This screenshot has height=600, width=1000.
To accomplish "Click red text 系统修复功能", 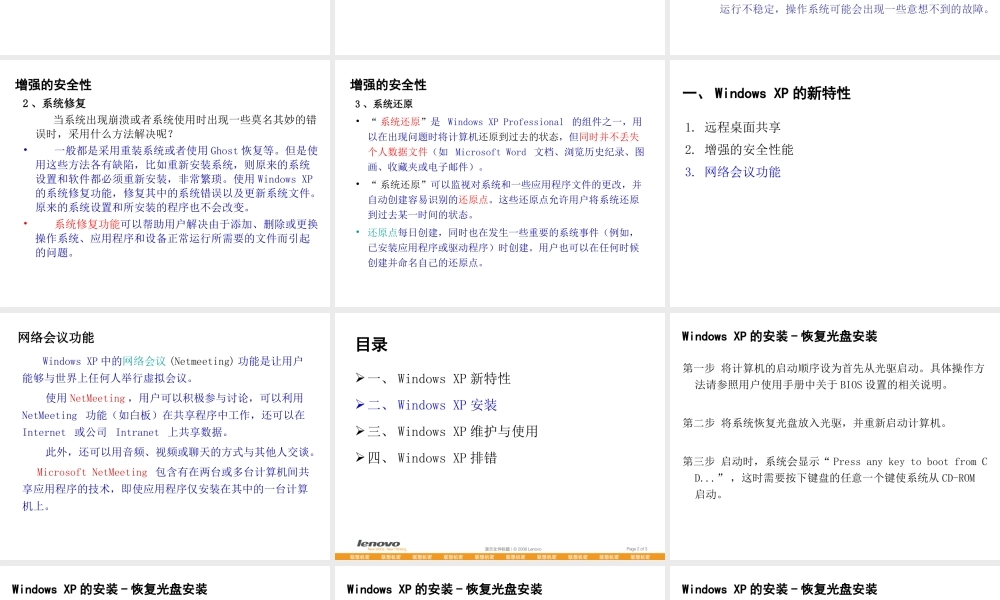I will click(87, 224).
